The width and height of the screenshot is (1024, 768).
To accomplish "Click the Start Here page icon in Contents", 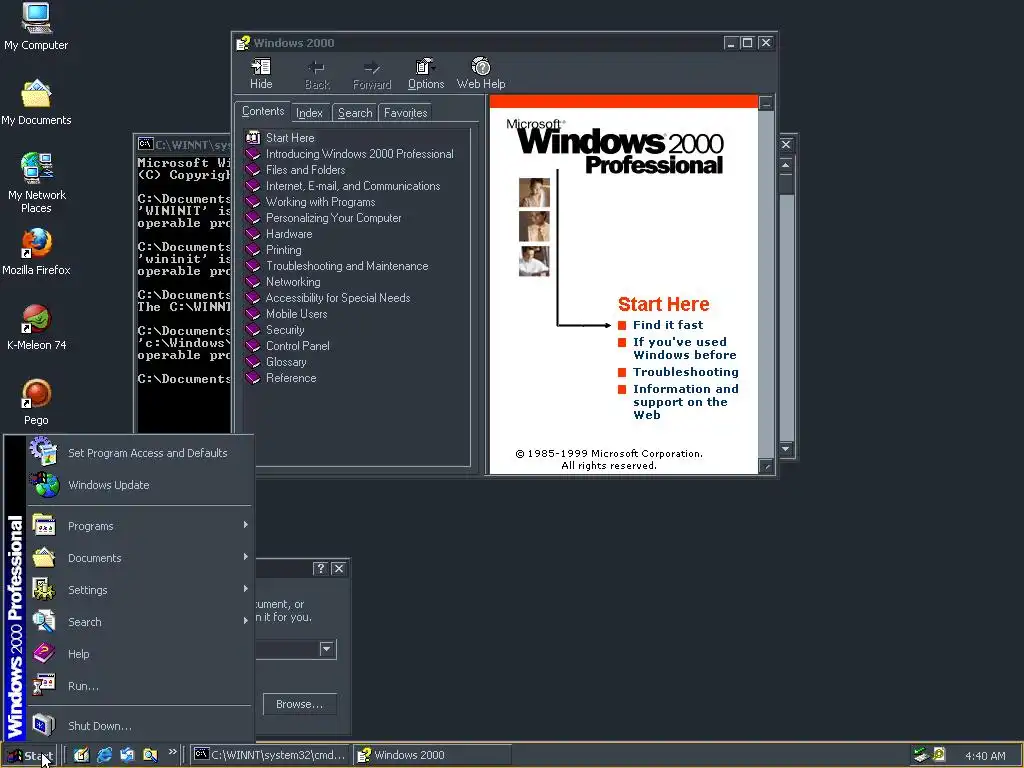I will (253, 137).
